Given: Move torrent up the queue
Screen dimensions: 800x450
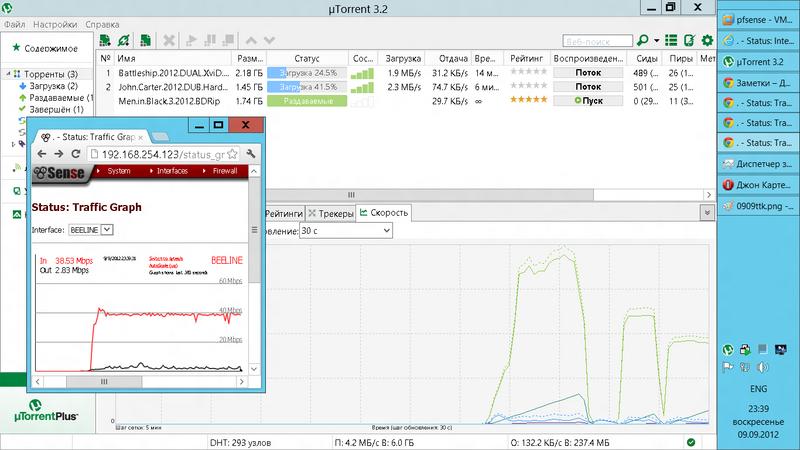Looking at the screenshot, I should [251, 40].
